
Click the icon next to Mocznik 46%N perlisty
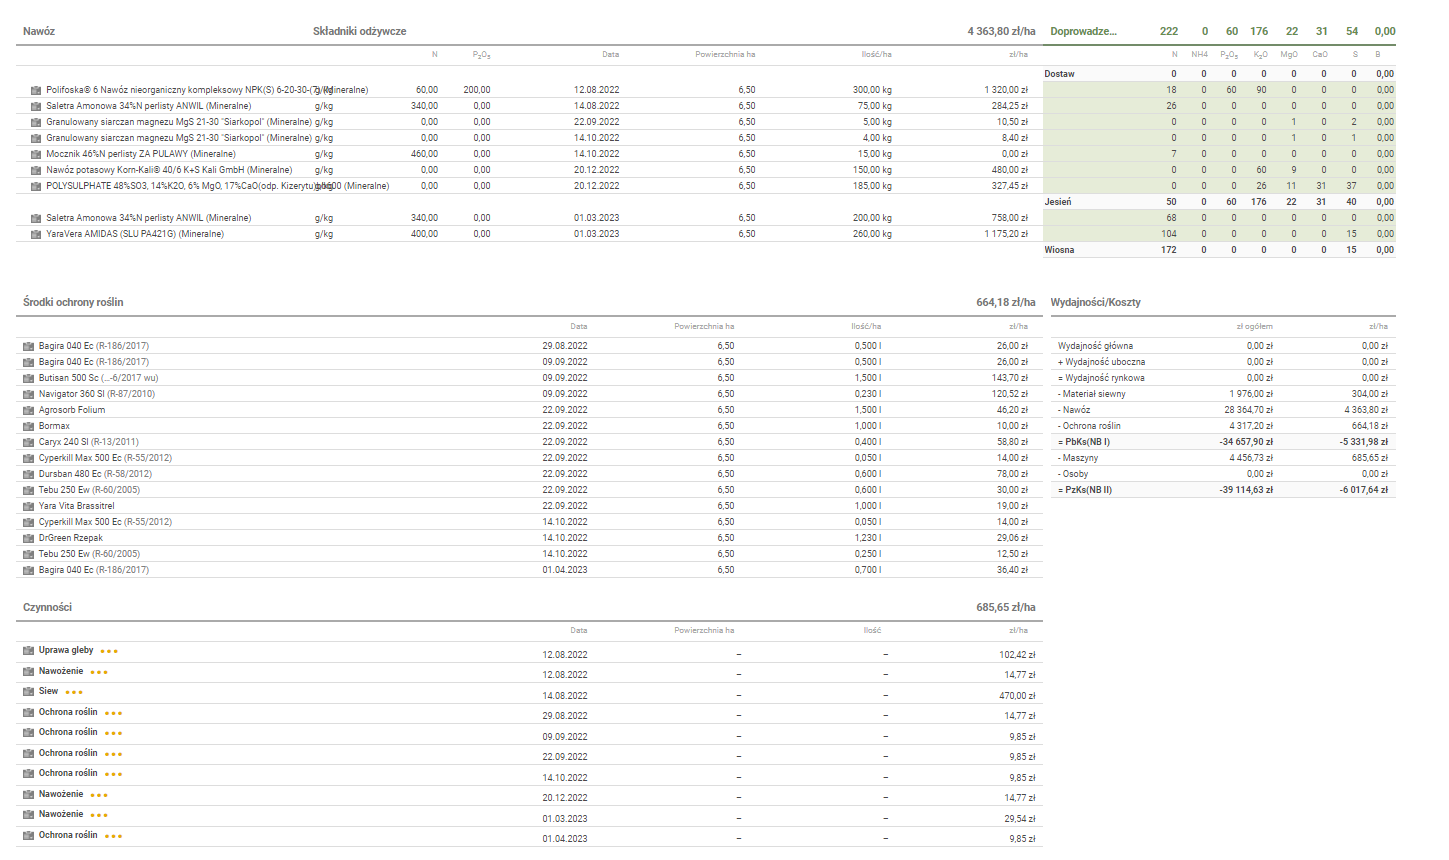click(x=36, y=154)
